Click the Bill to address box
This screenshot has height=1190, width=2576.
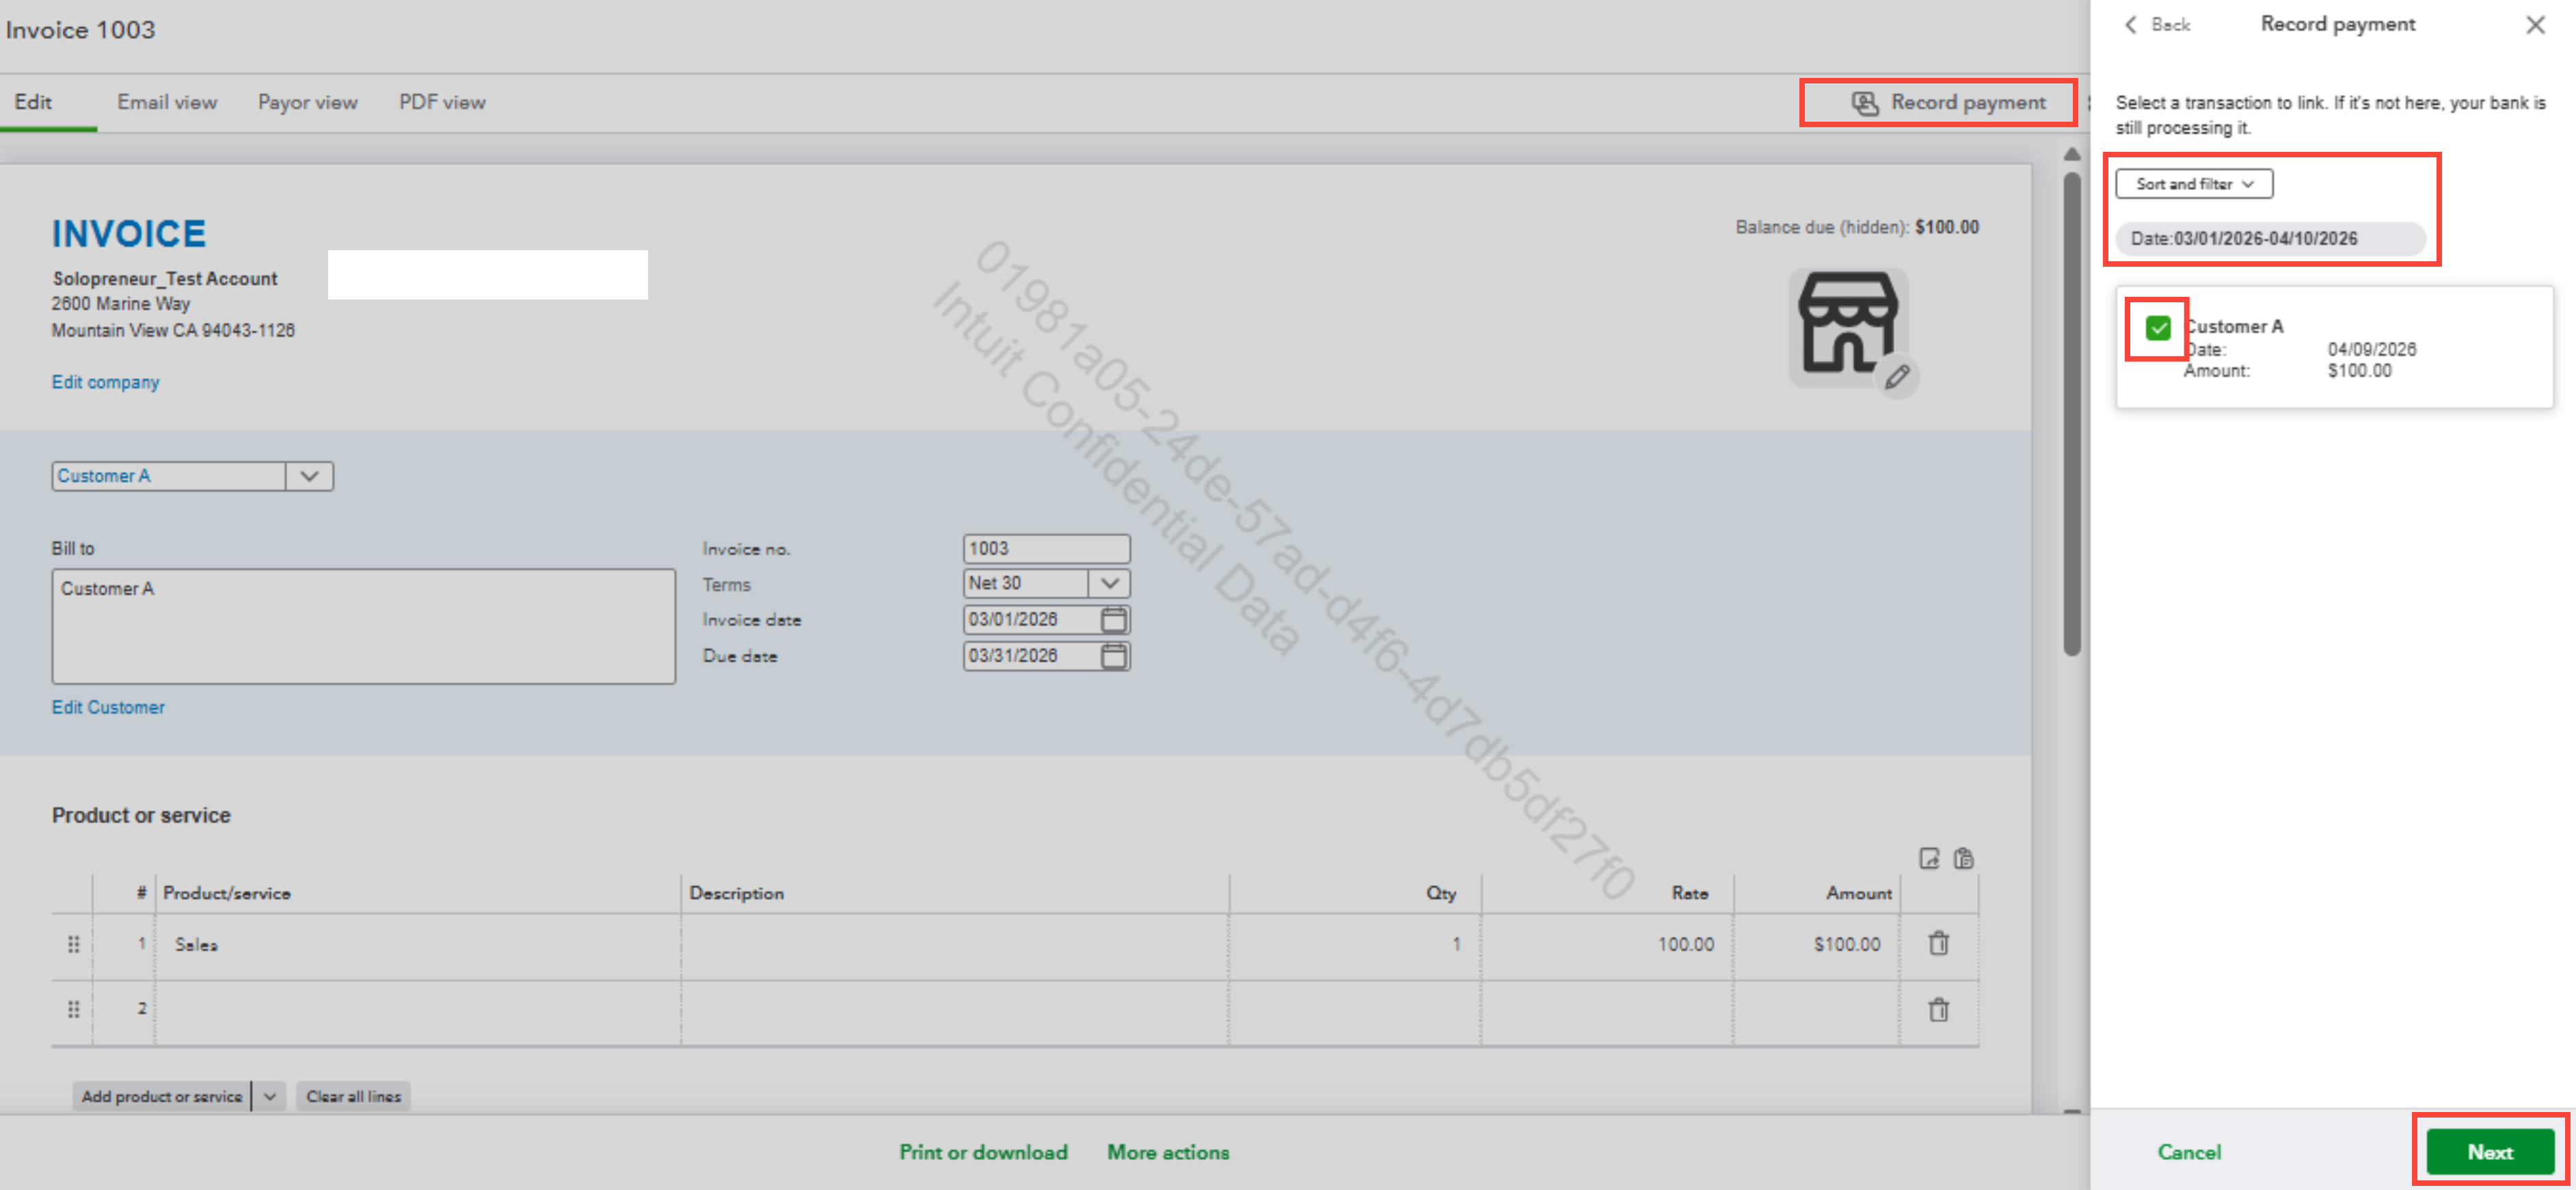click(x=363, y=626)
